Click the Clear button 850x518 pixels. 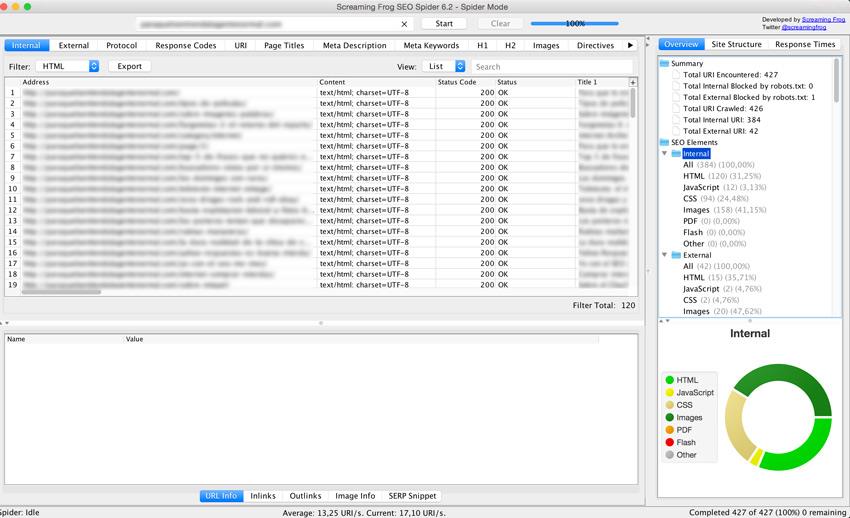coord(500,24)
